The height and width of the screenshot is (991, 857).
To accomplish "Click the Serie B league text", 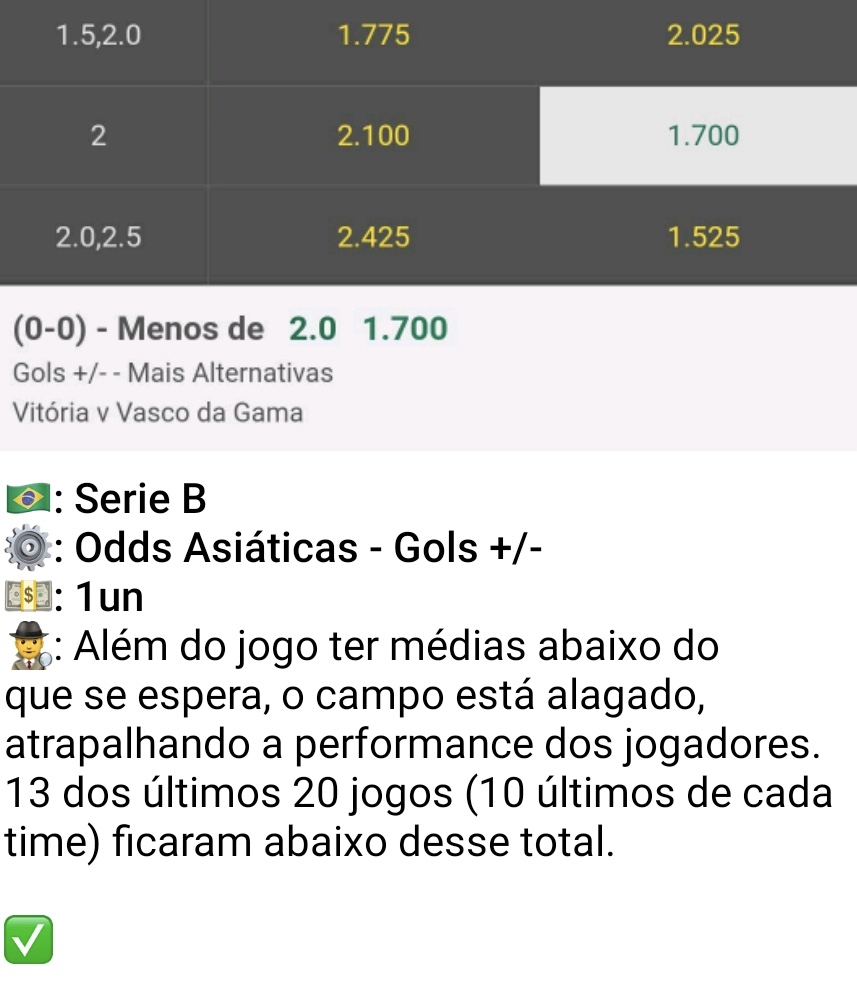I will click(x=140, y=499).
